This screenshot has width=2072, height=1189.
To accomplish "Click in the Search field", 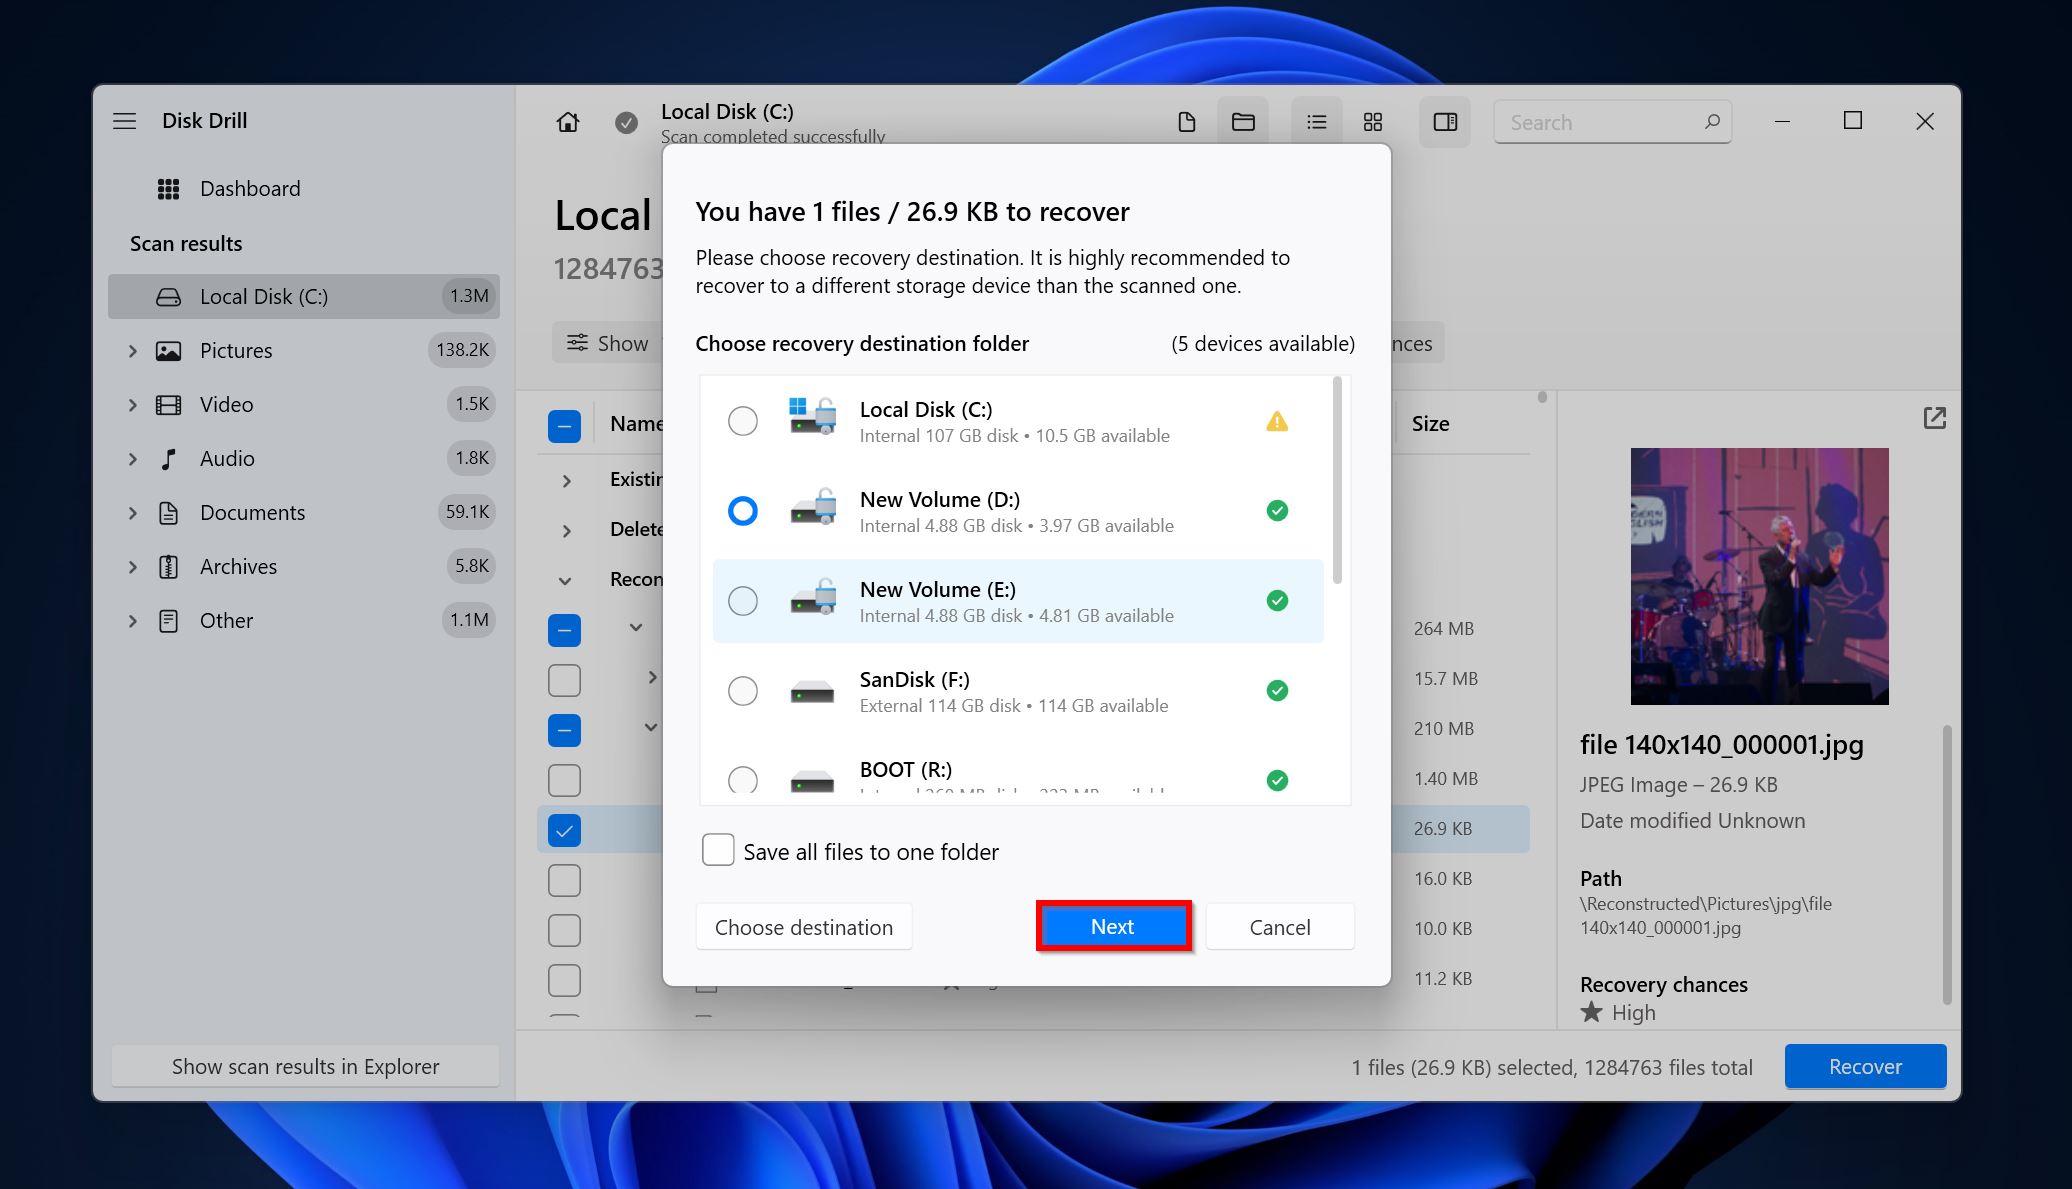I will [x=1612, y=122].
